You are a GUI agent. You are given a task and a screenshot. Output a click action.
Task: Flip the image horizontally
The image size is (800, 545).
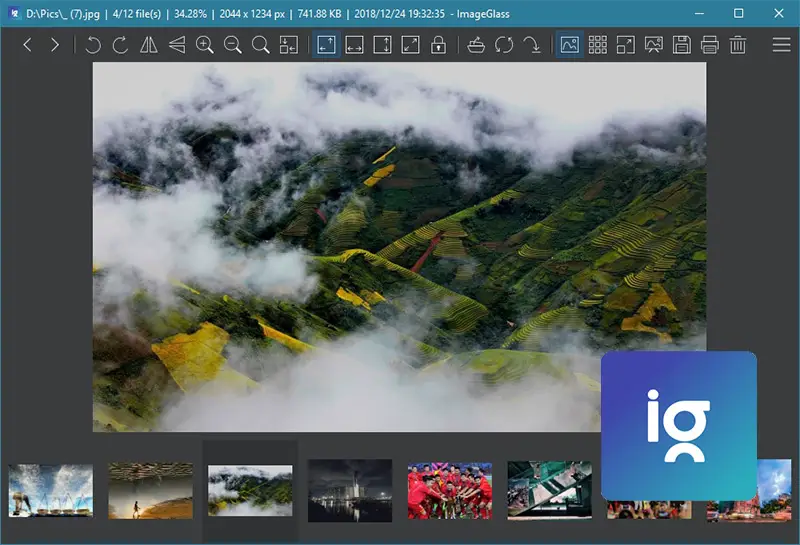(148, 45)
